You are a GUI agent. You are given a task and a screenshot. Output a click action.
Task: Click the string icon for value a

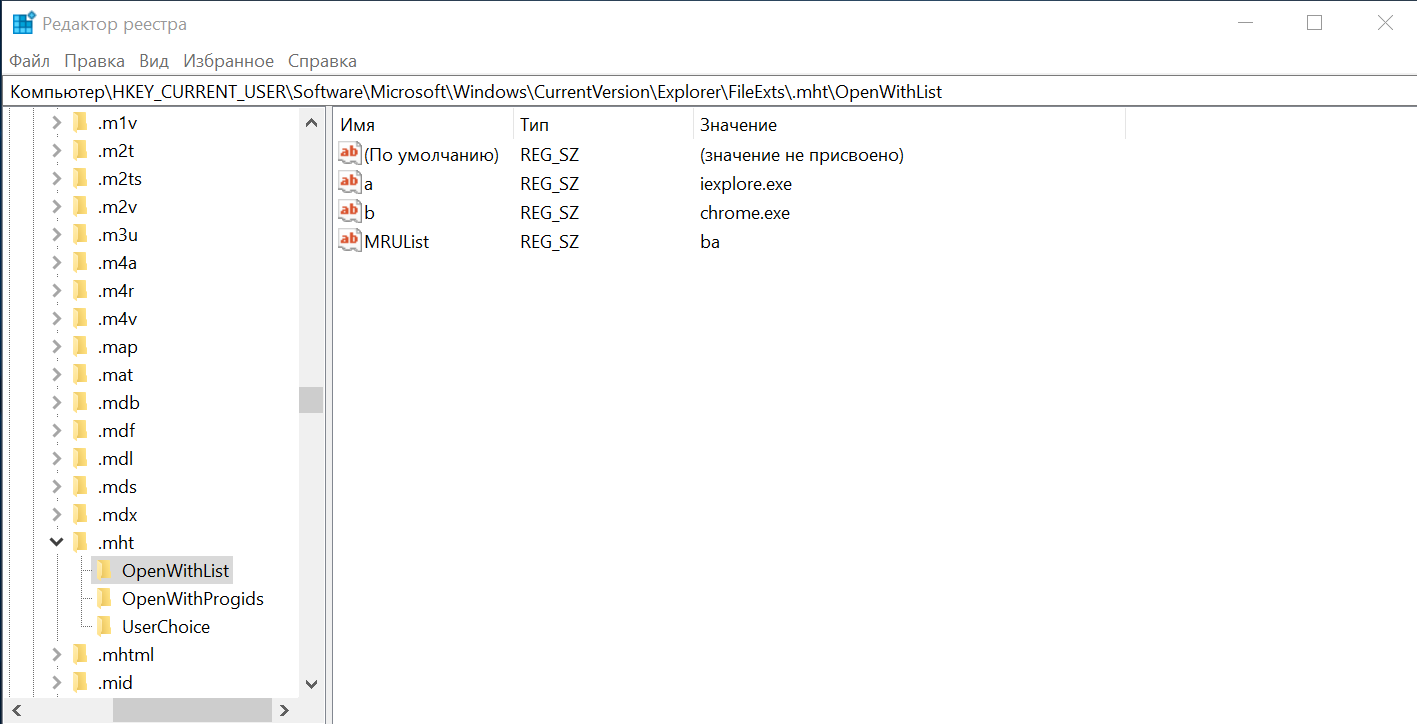click(x=349, y=183)
